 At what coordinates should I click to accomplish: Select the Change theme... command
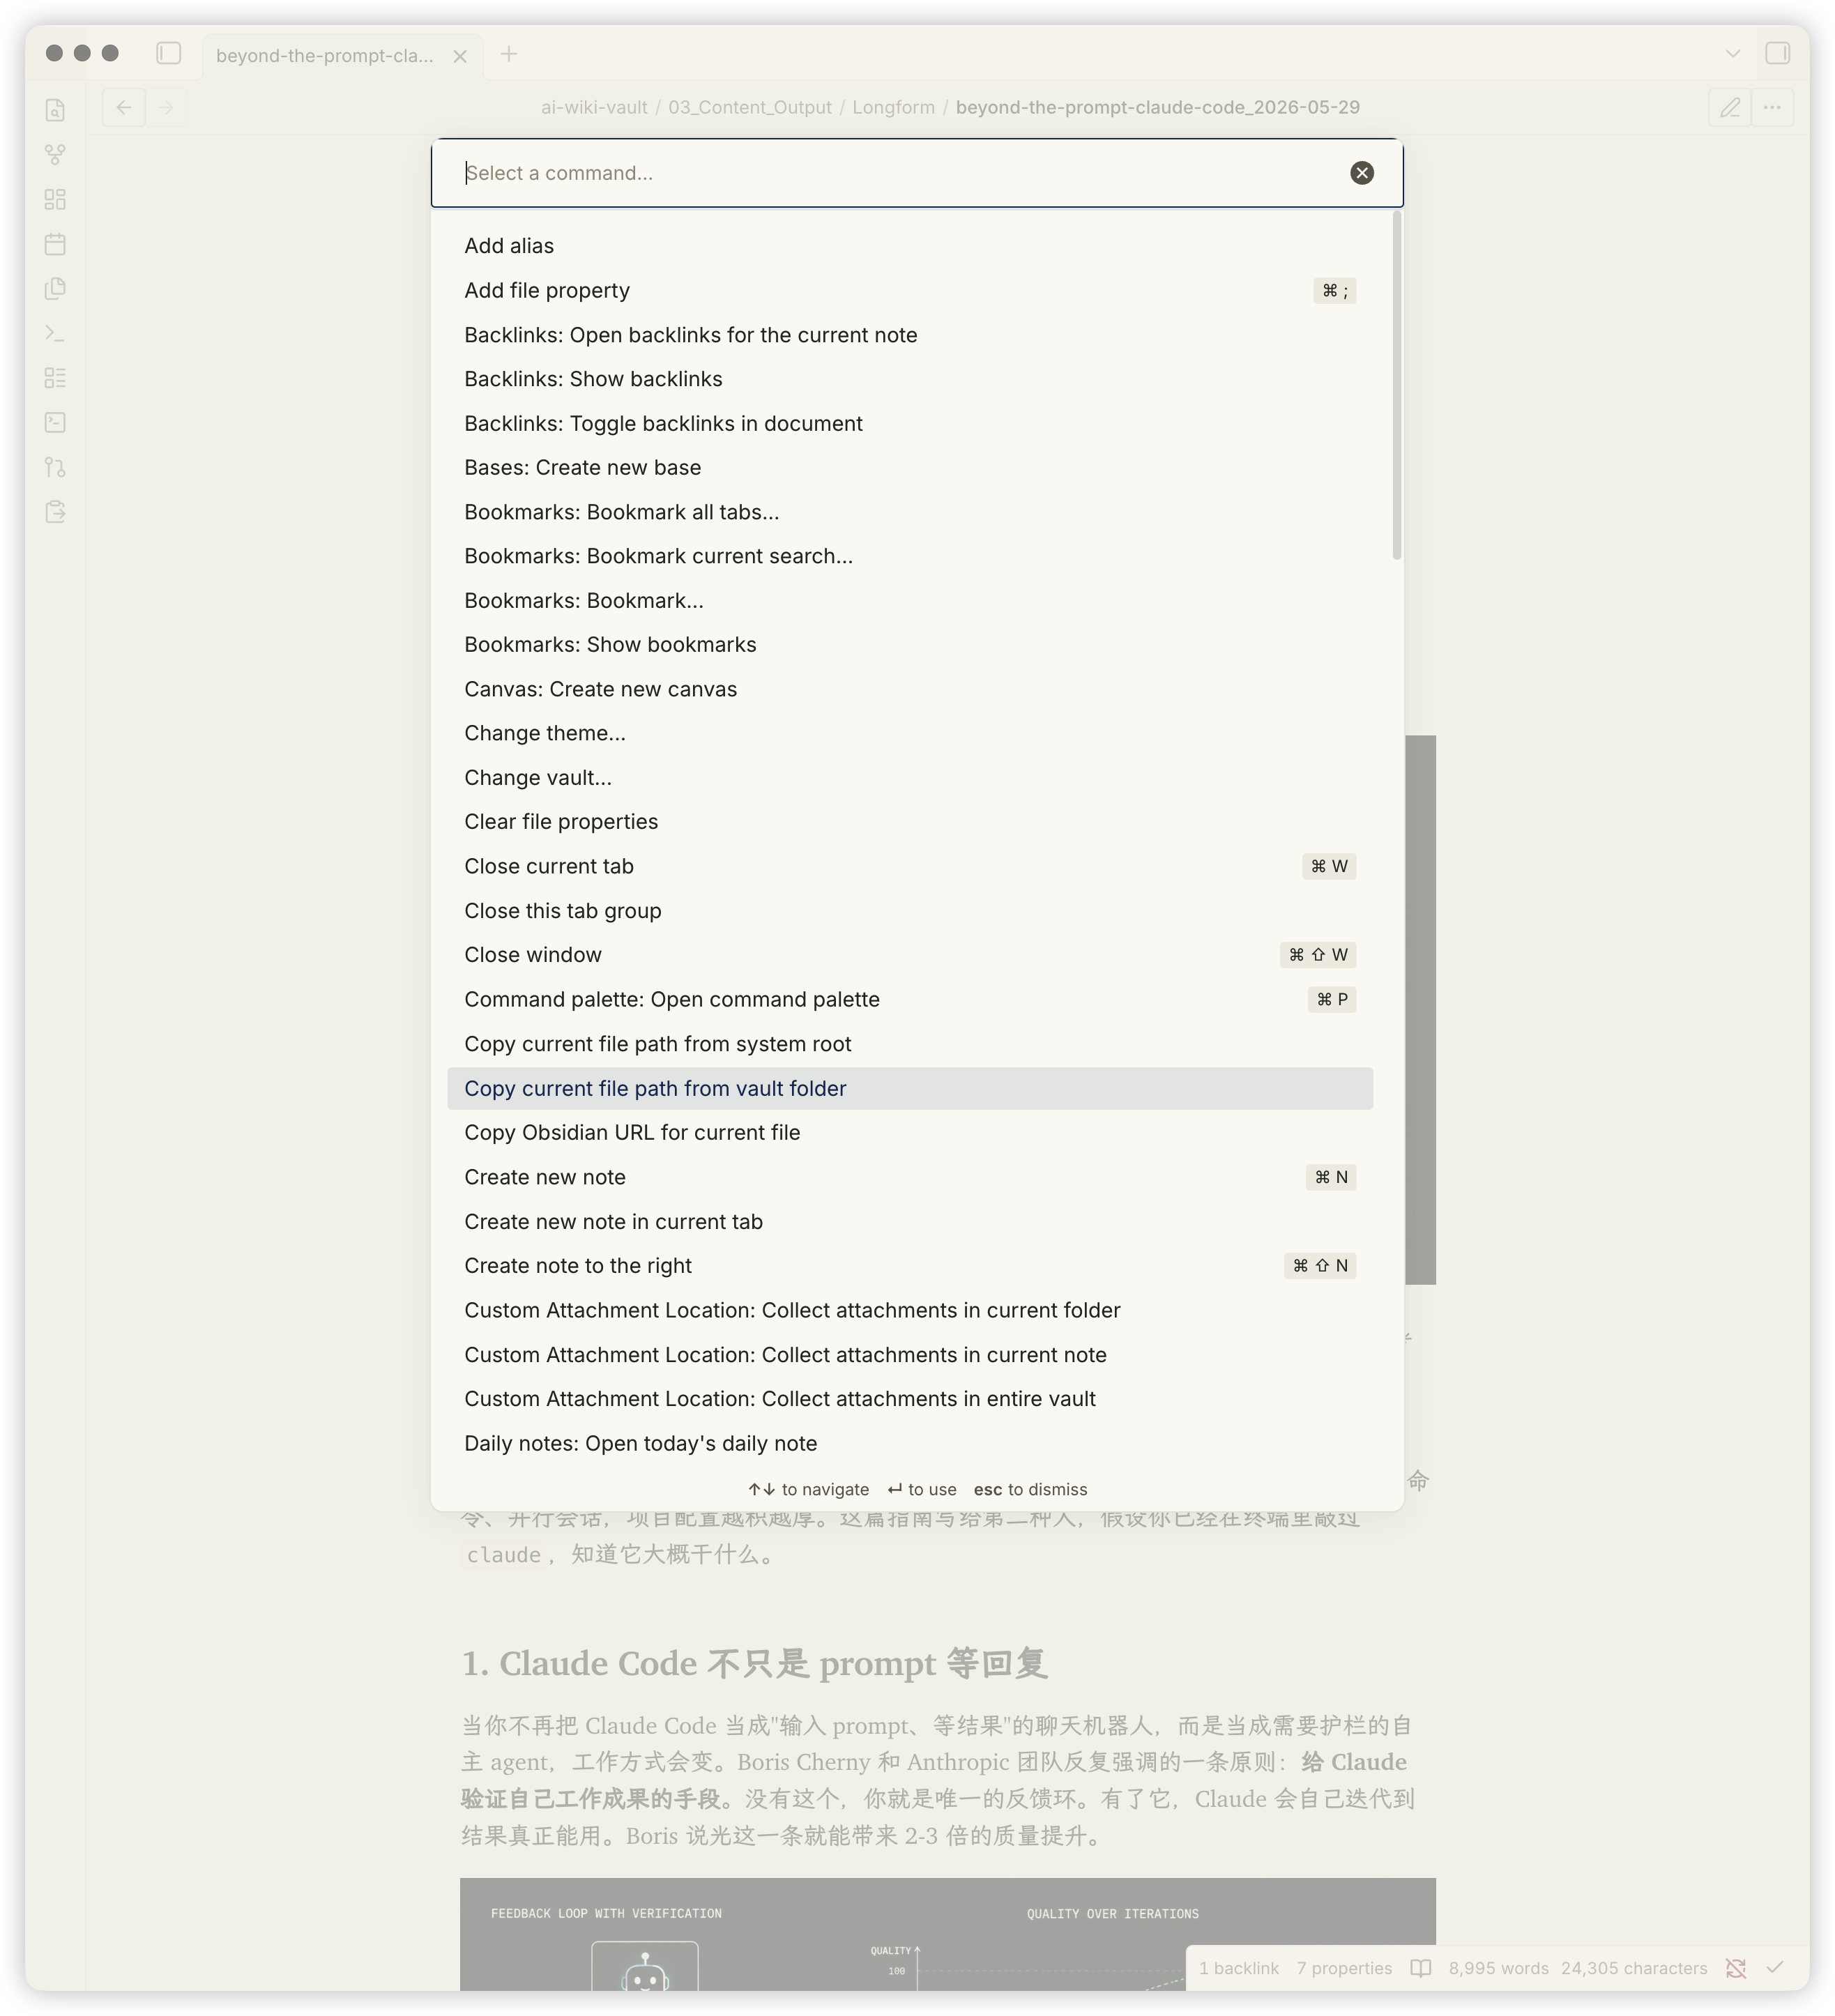pyautogui.click(x=910, y=733)
